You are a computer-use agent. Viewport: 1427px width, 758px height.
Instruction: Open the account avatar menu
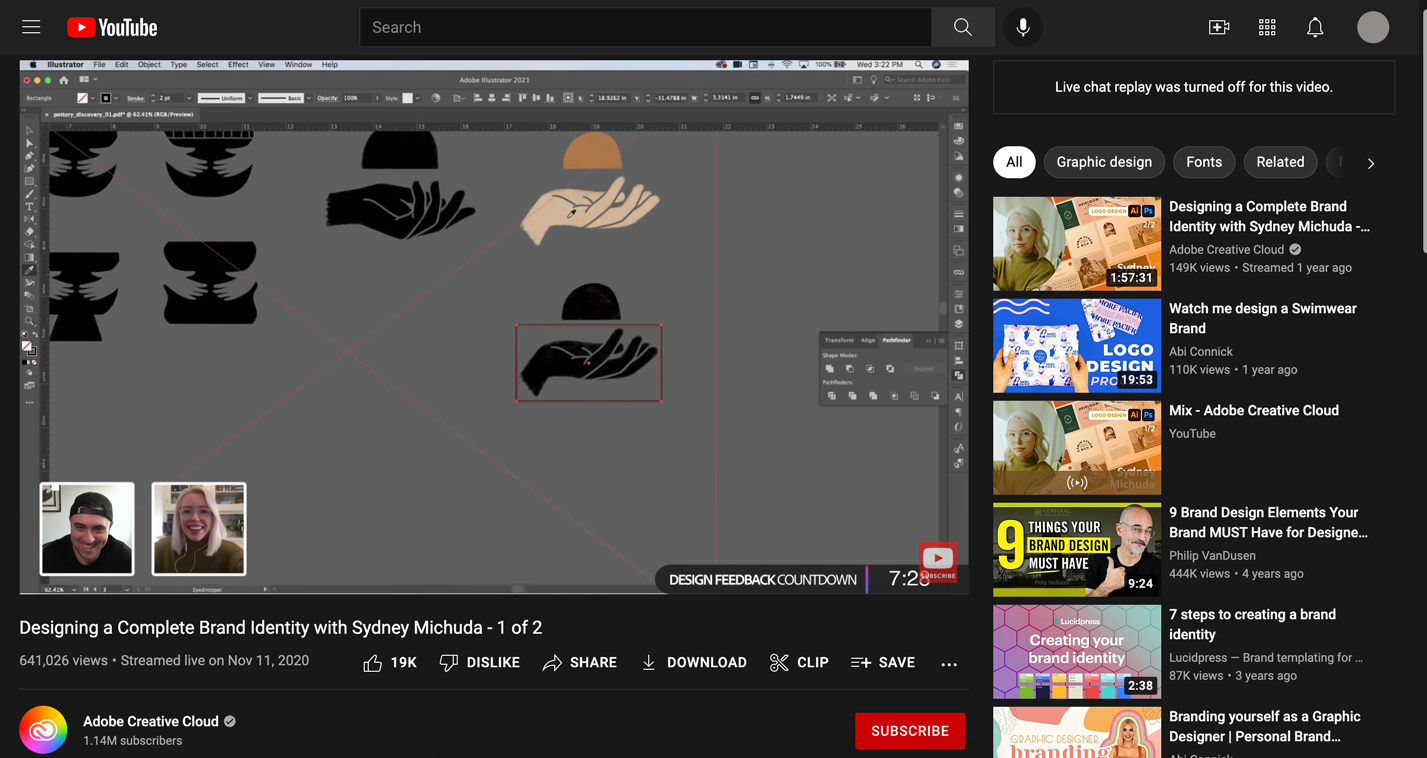click(x=1373, y=27)
